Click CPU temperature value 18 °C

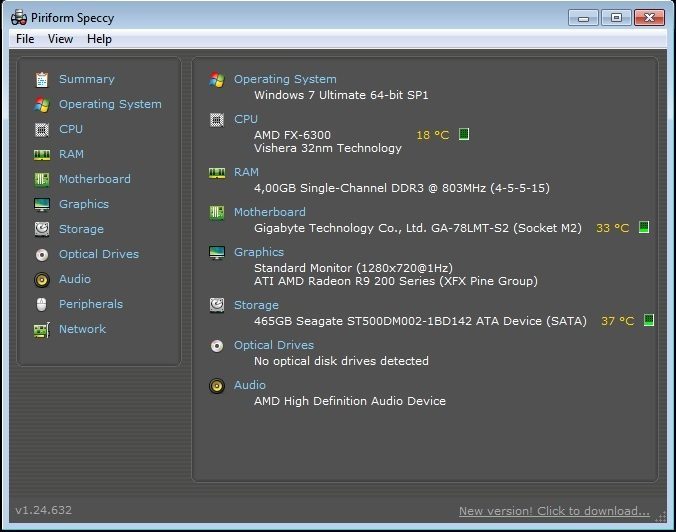point(433,135)
